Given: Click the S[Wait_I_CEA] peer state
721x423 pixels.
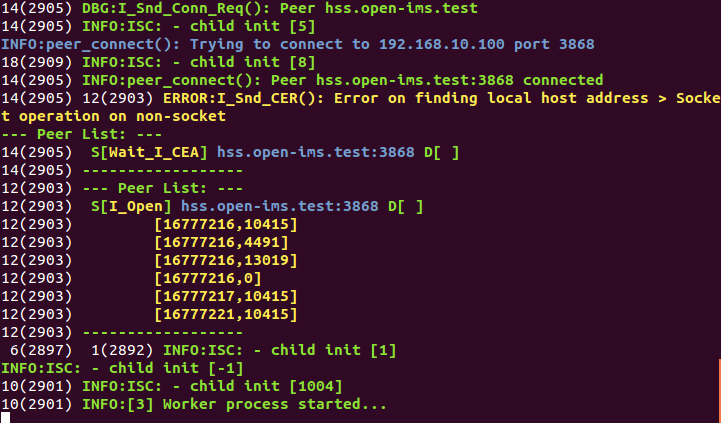Looking at the screenshot, I should [x=149, y=152].
